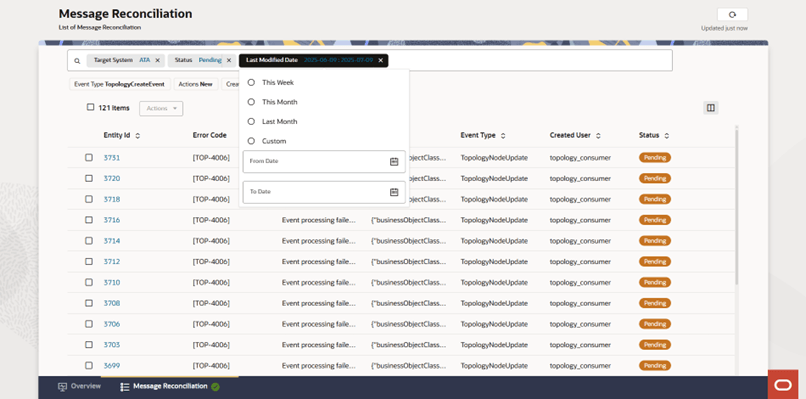Click the Error Code column header
Screen dimensions: 806x399
pyautogui.click(x=210, y=135)
